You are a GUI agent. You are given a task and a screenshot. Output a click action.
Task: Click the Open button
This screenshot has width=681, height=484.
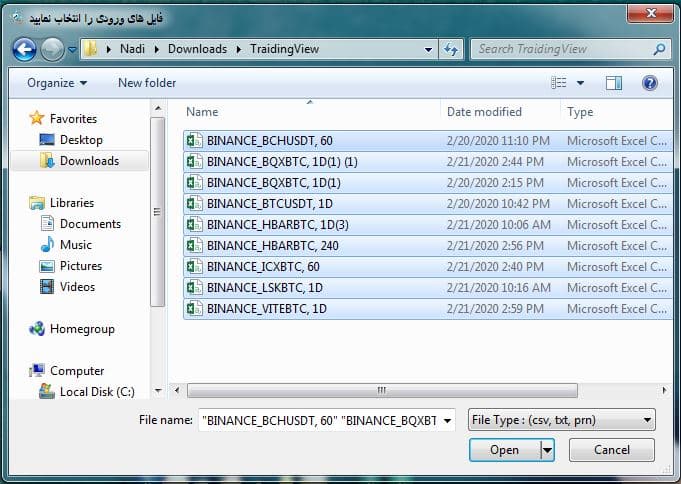click(x=505, y=450)
